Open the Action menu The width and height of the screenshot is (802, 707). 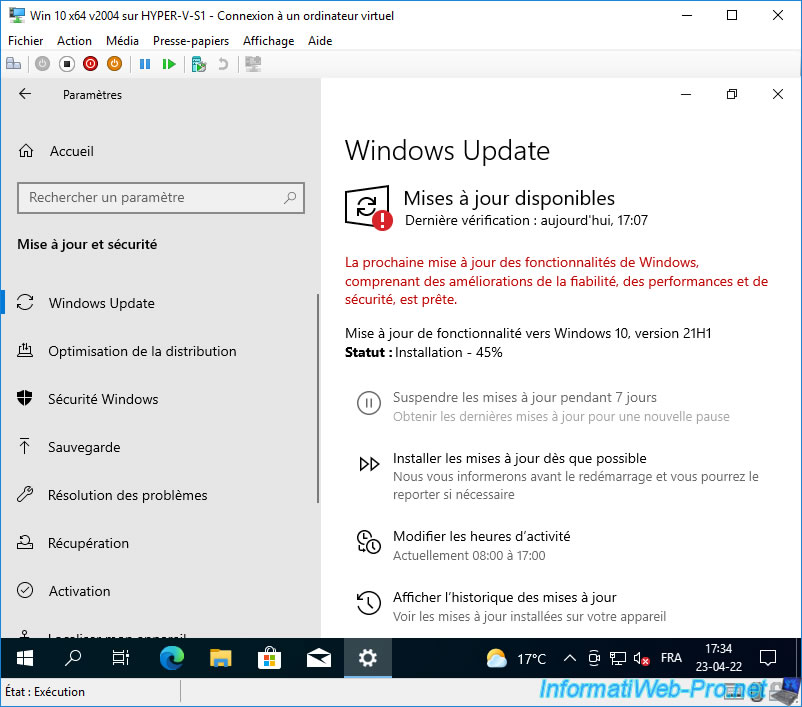pyautogui.click(x=74, y=41)
